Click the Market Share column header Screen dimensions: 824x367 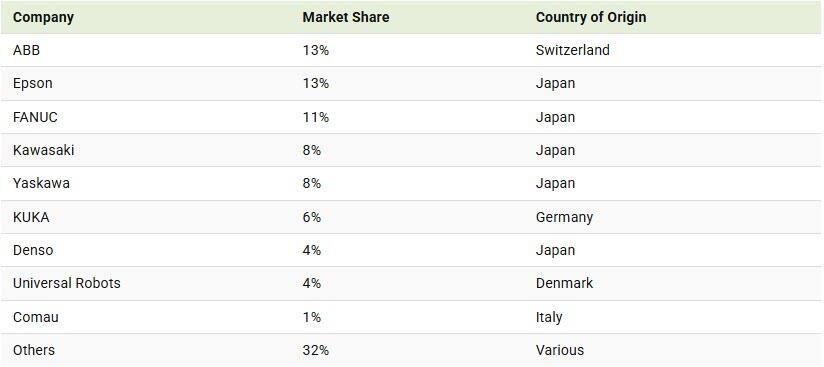point(346,17)
